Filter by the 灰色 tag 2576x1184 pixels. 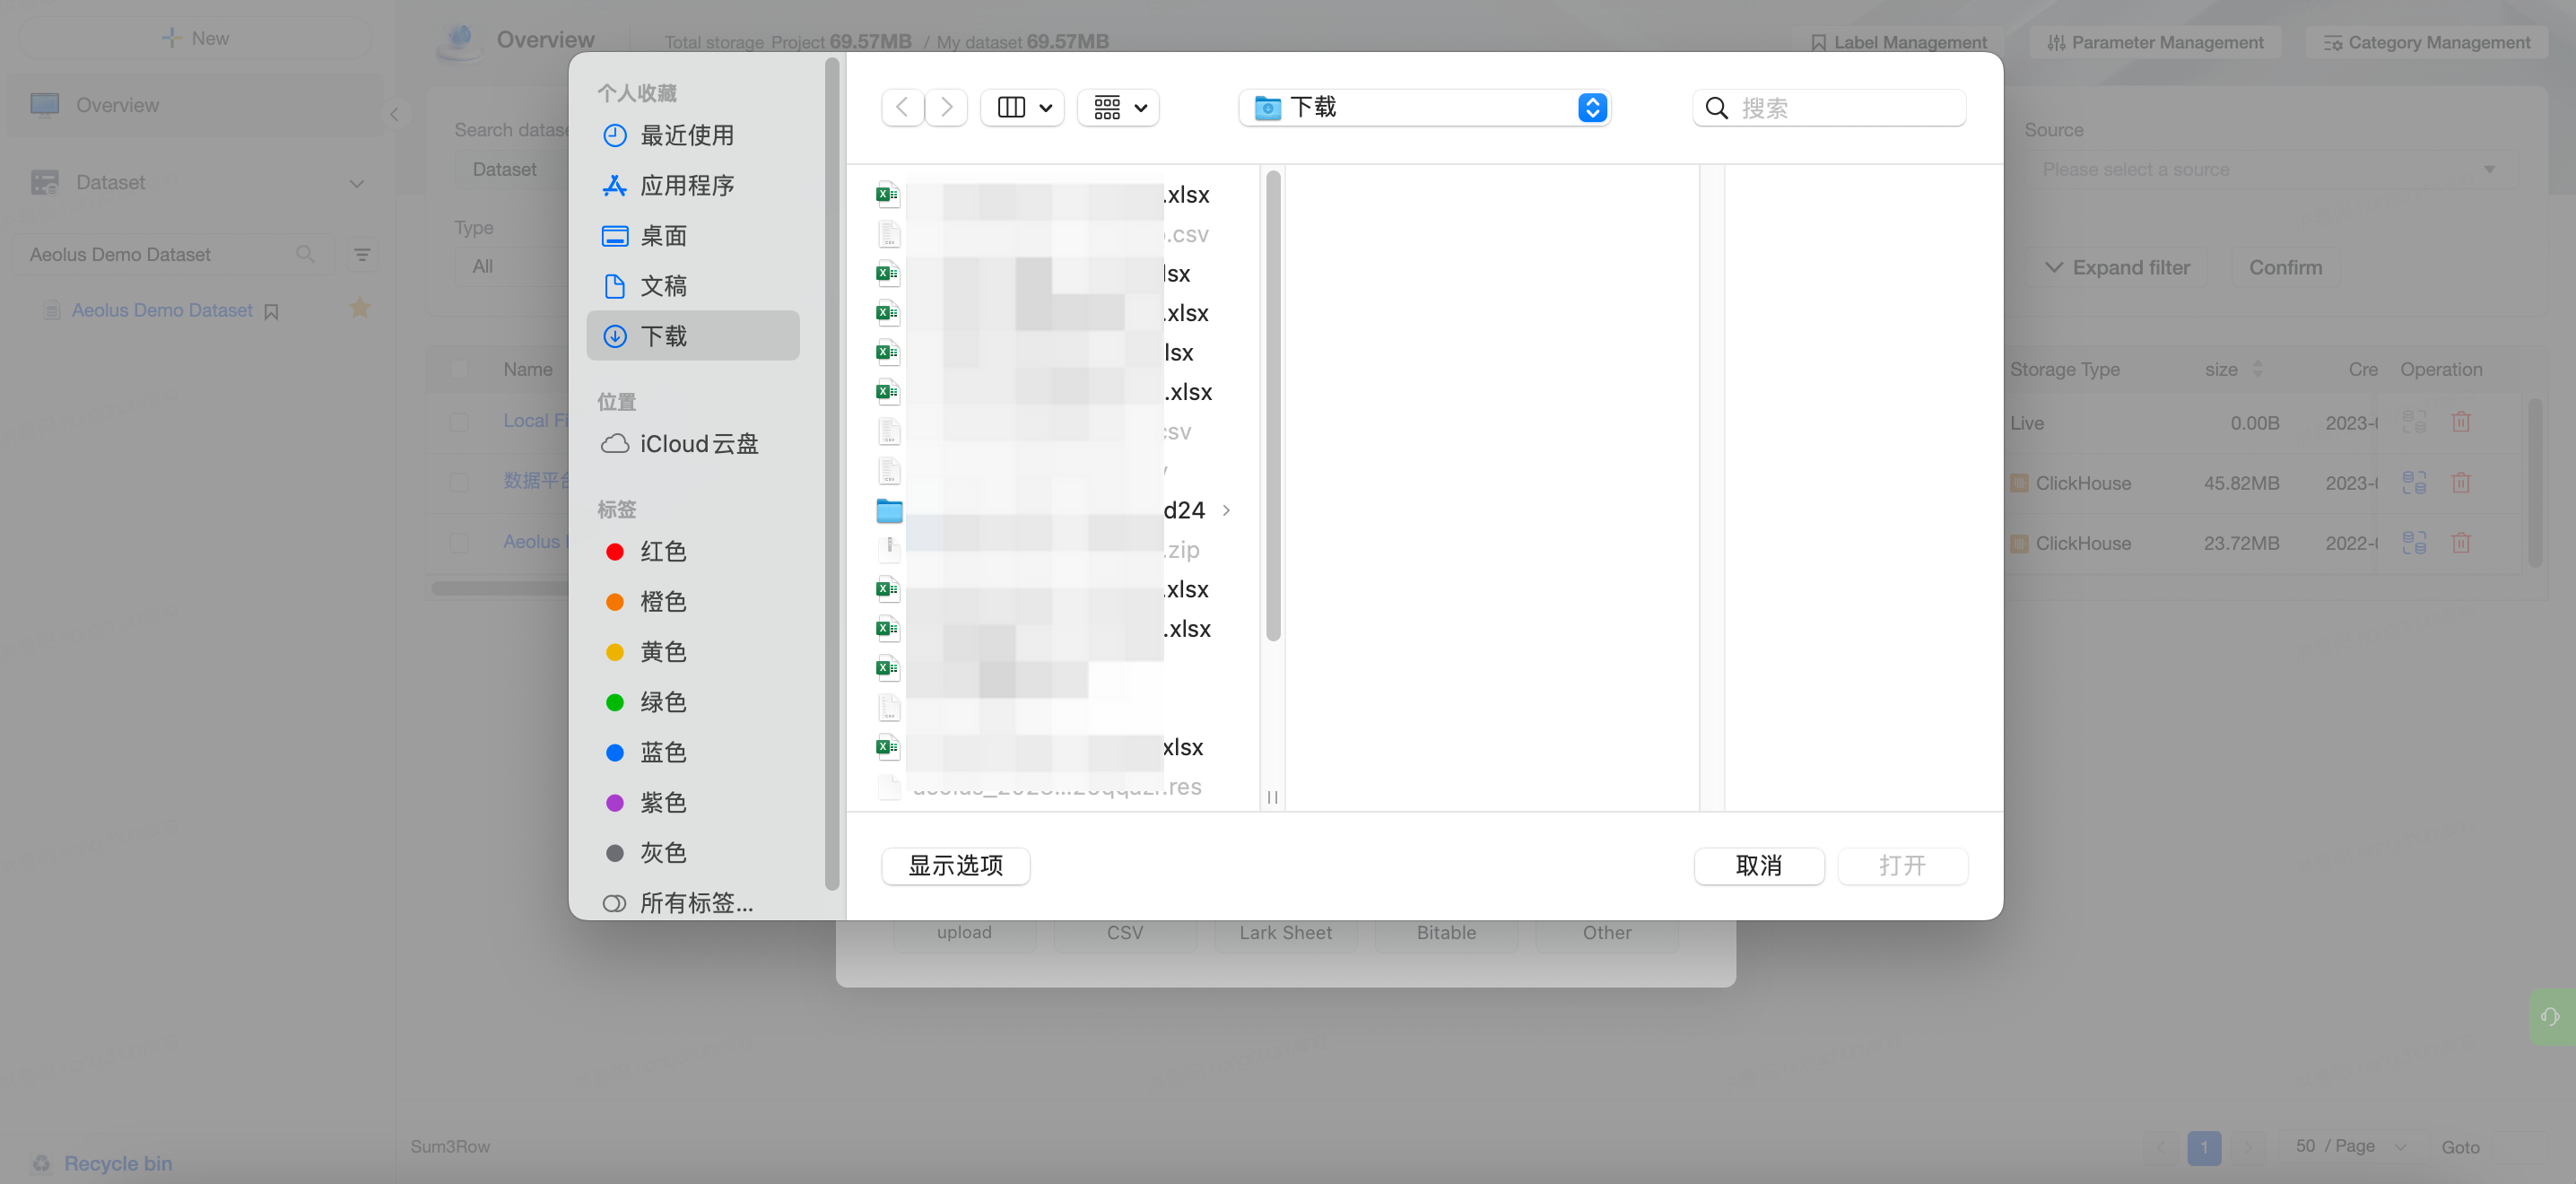pyautogui.click(x=692, y=853)
